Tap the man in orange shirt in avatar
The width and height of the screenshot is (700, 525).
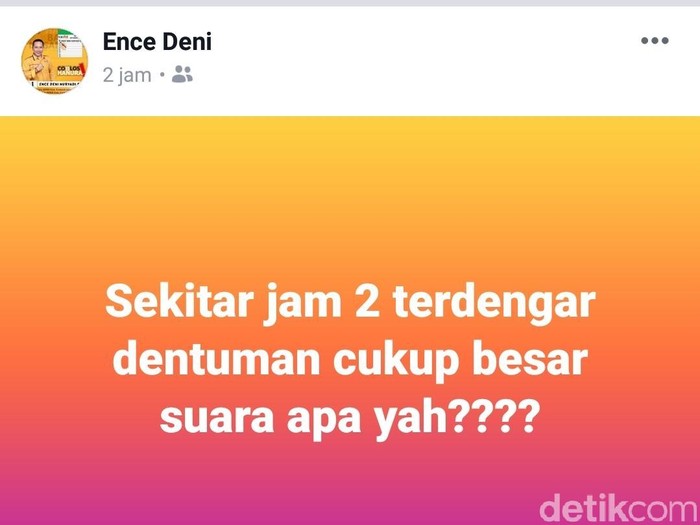[38, 61]
